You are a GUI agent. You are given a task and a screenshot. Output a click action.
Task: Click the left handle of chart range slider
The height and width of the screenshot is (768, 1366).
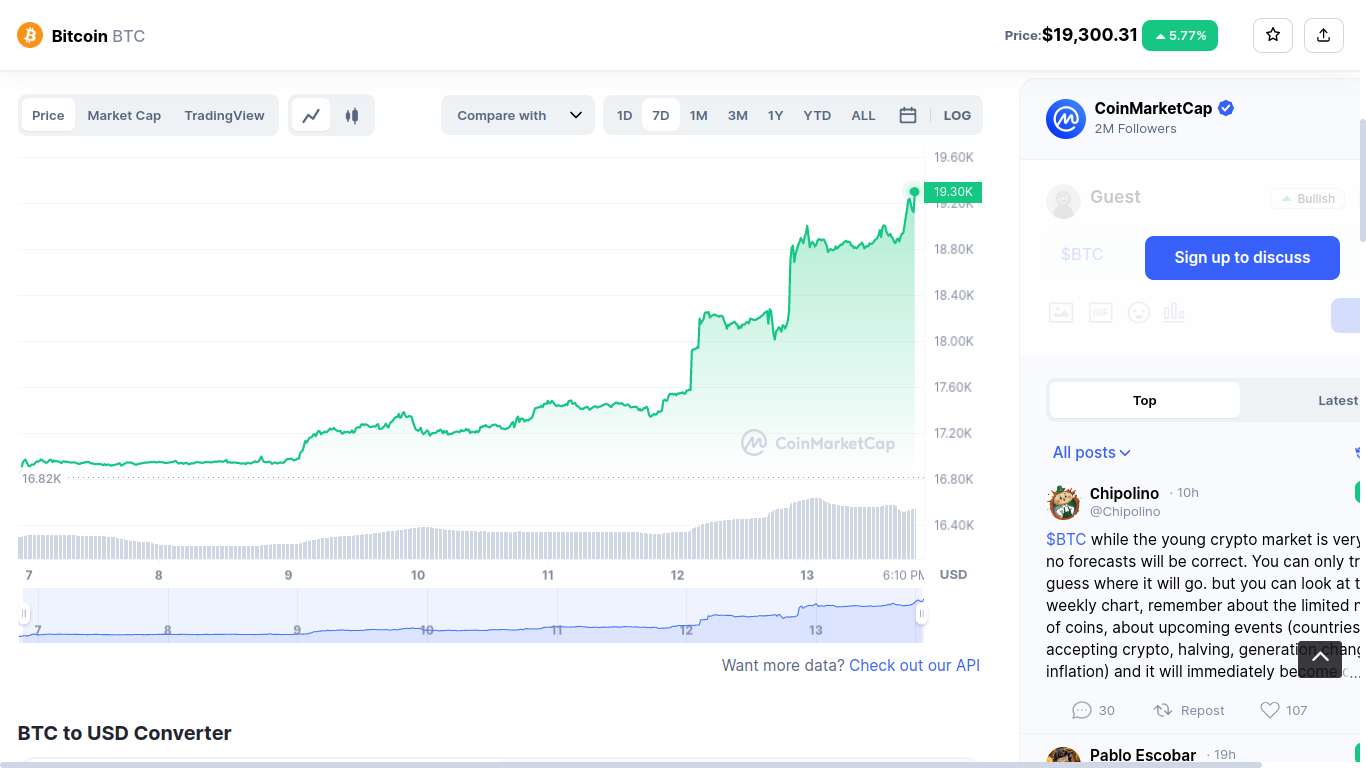pos(24,614)
